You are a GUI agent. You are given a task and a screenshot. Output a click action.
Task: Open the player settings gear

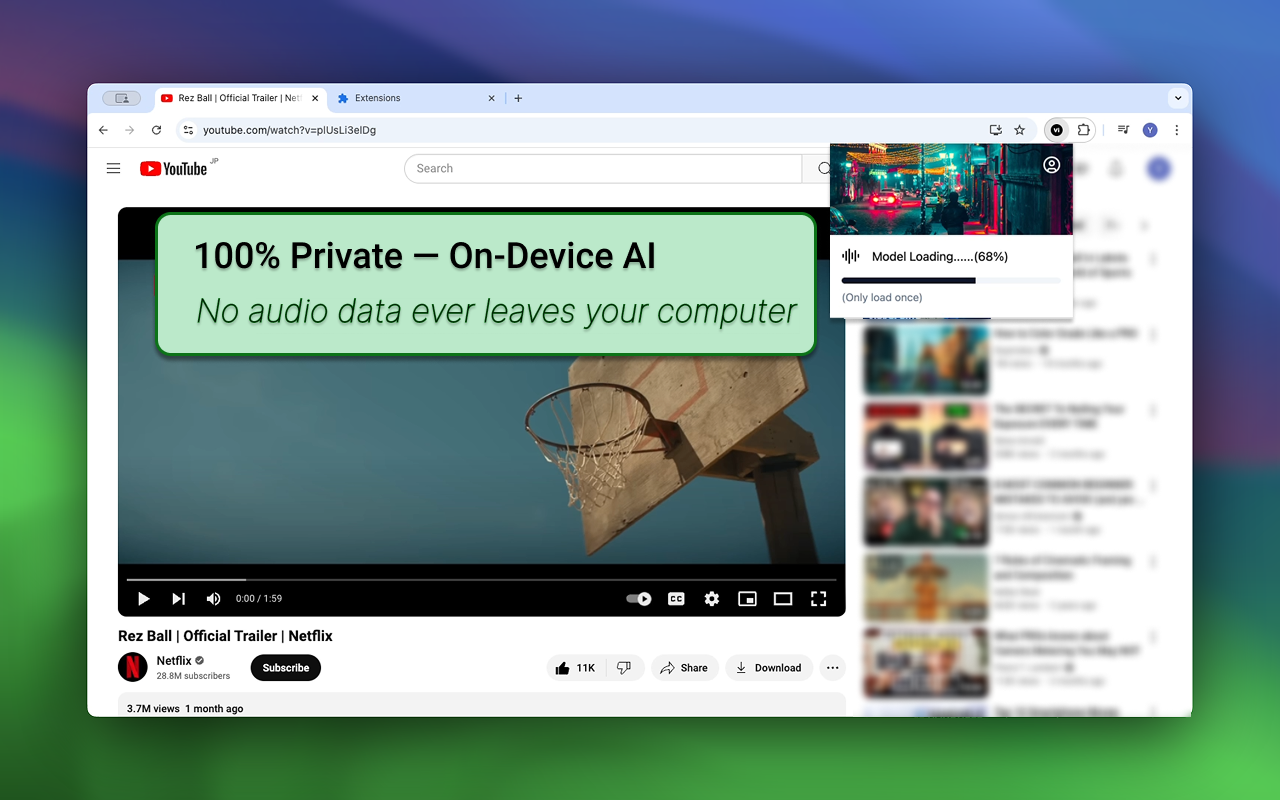711,599
